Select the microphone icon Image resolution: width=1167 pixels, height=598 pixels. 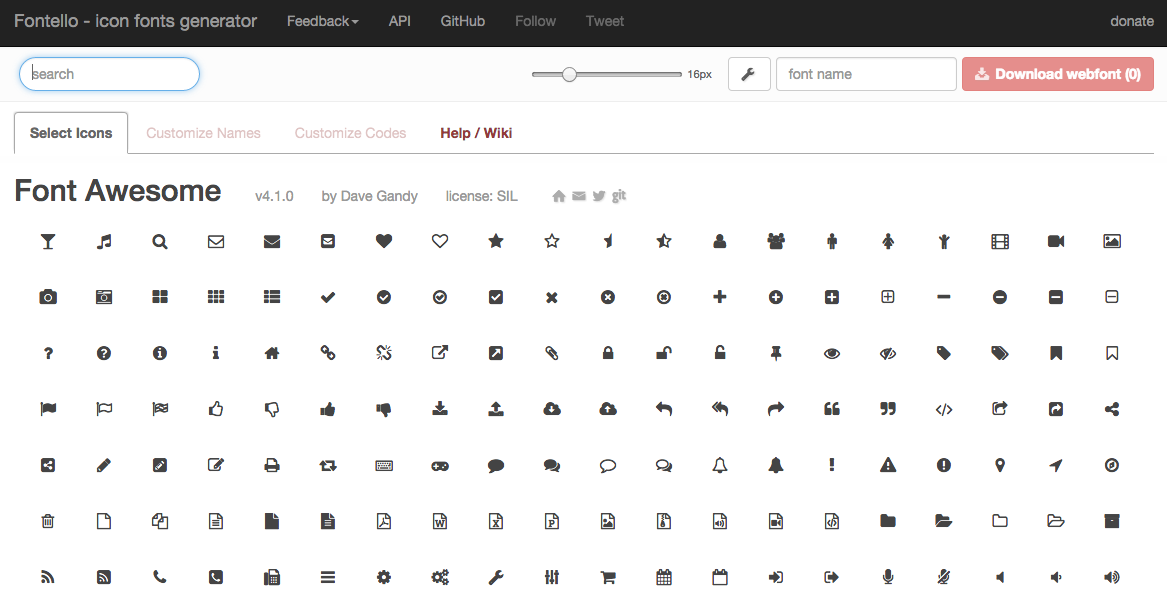(x=888, y=576)
